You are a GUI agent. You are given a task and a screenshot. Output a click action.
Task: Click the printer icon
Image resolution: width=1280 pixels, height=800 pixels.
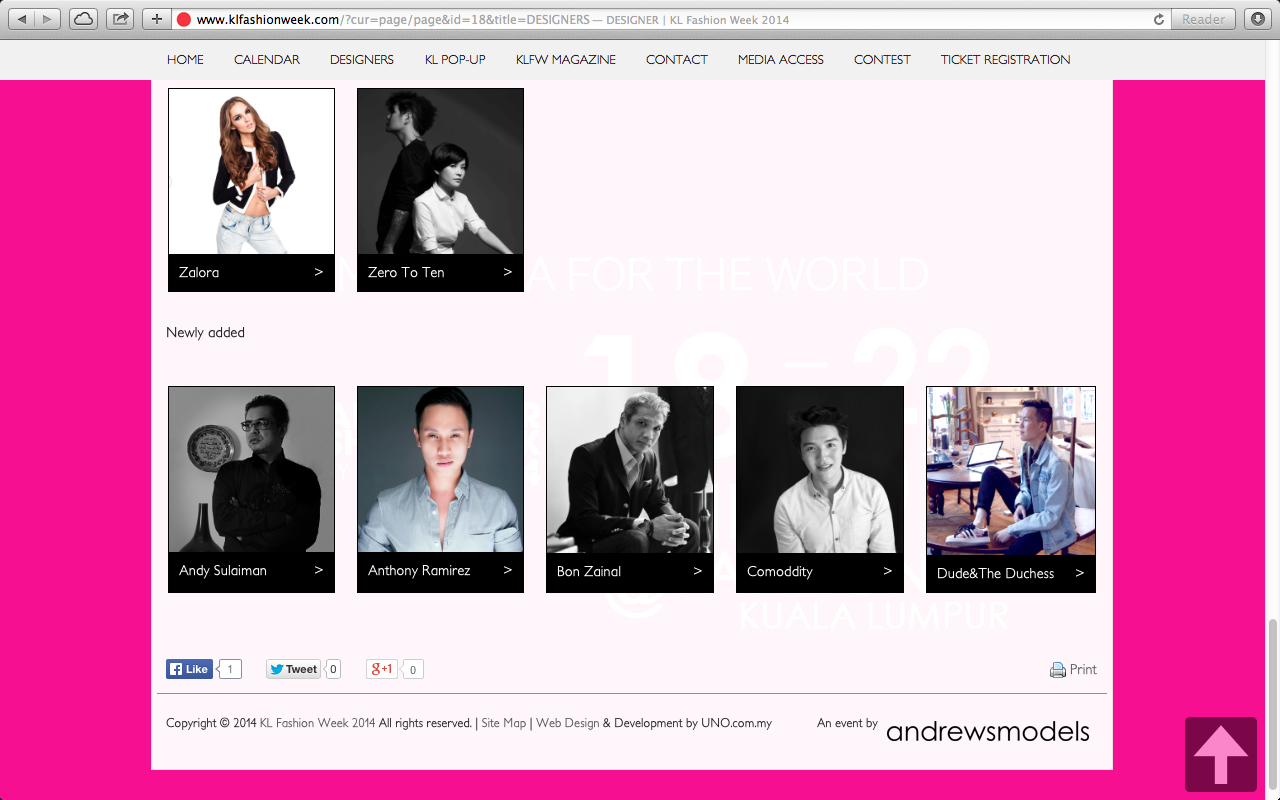(1058, 670)
